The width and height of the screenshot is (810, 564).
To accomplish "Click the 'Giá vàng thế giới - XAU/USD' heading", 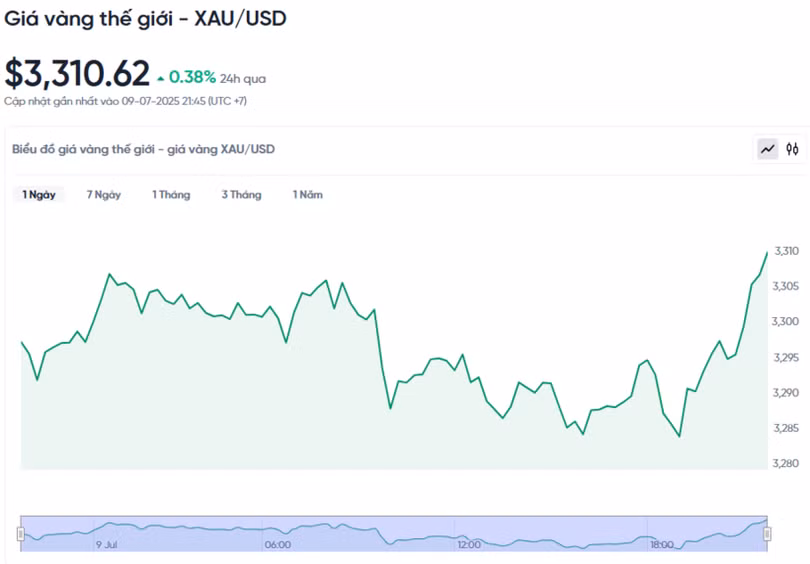I will pyautogui.click(x=145, y=19).
